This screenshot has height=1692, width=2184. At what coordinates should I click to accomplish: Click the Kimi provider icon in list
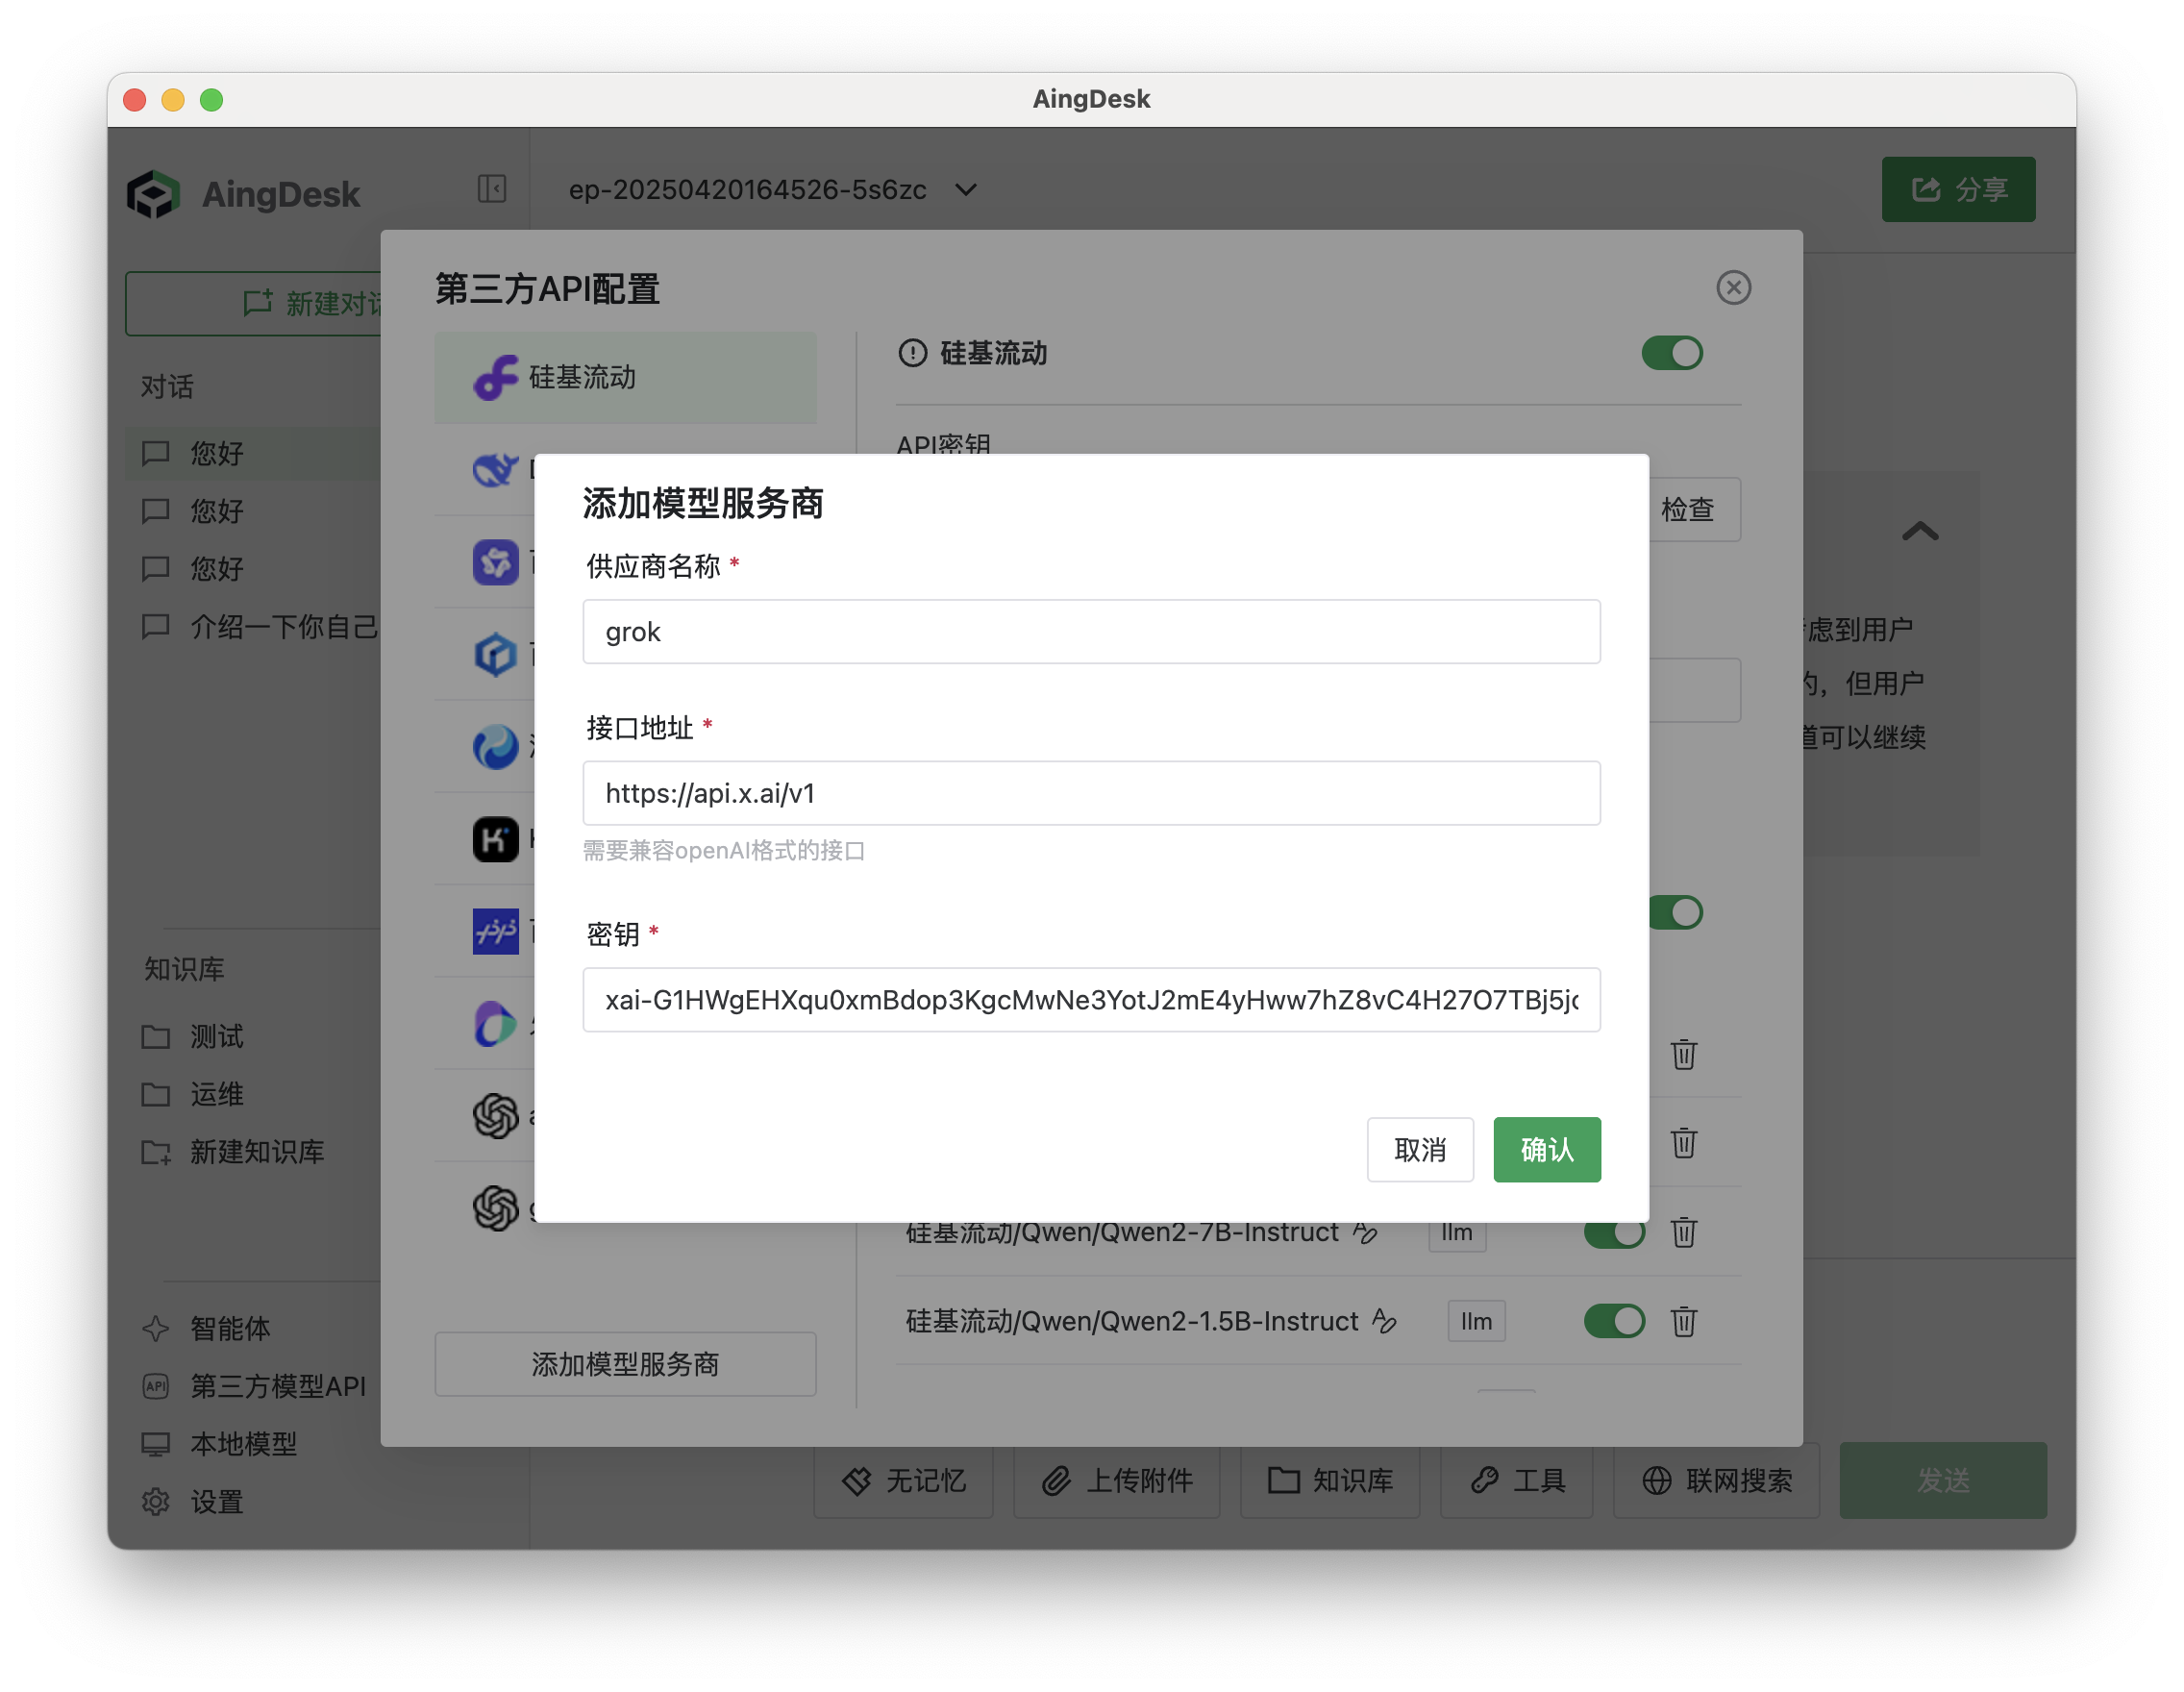[495, 839]
